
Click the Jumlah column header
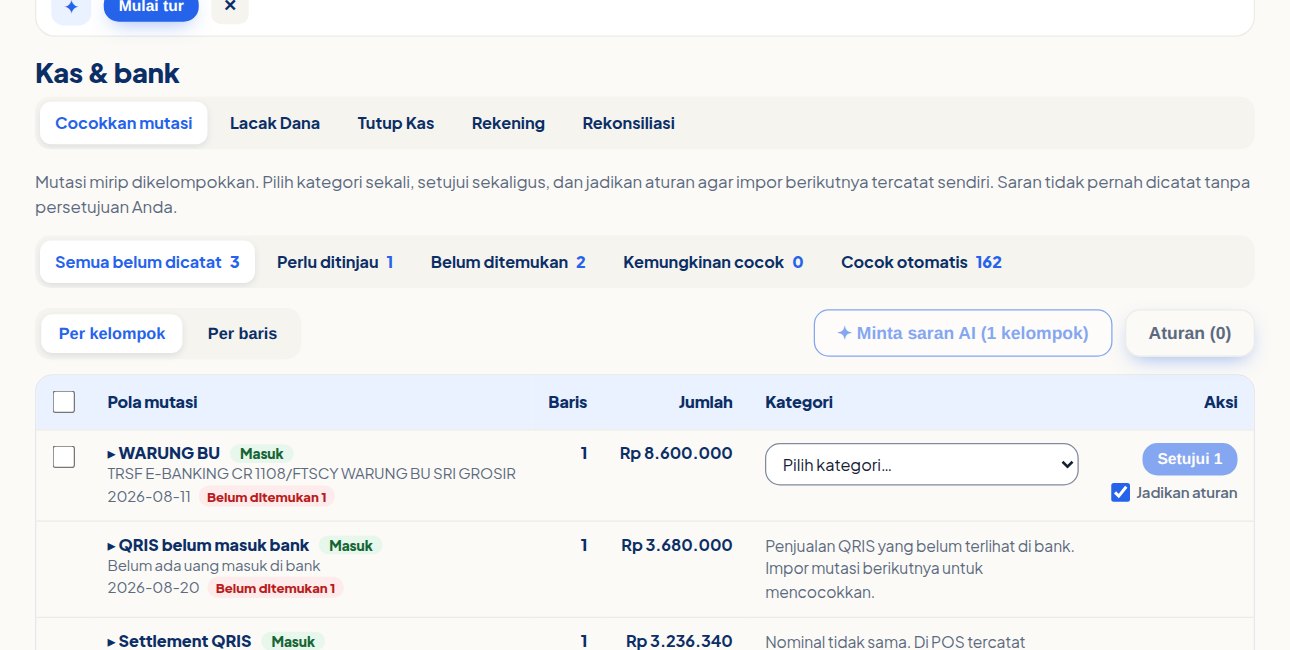coord(706,402)
